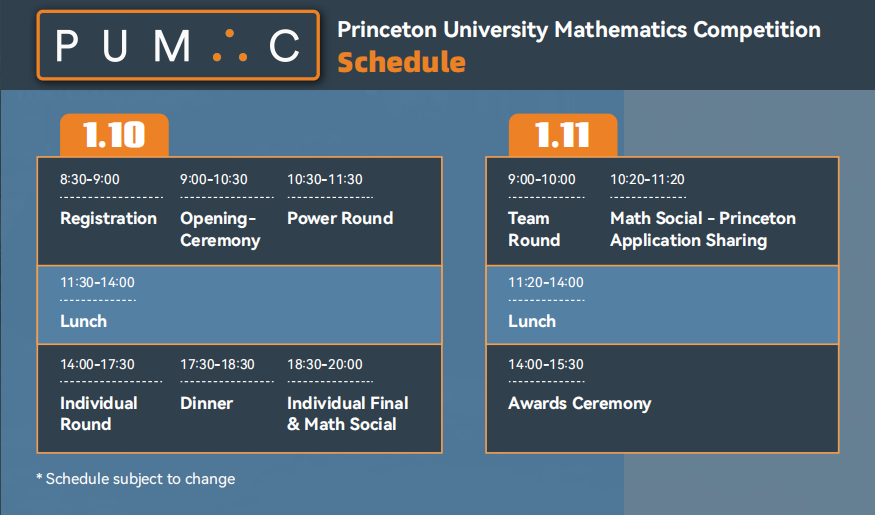This screenshot has width=875, height=515.
Task: Click the orange Schedule heading
Action: coord(401,62)
